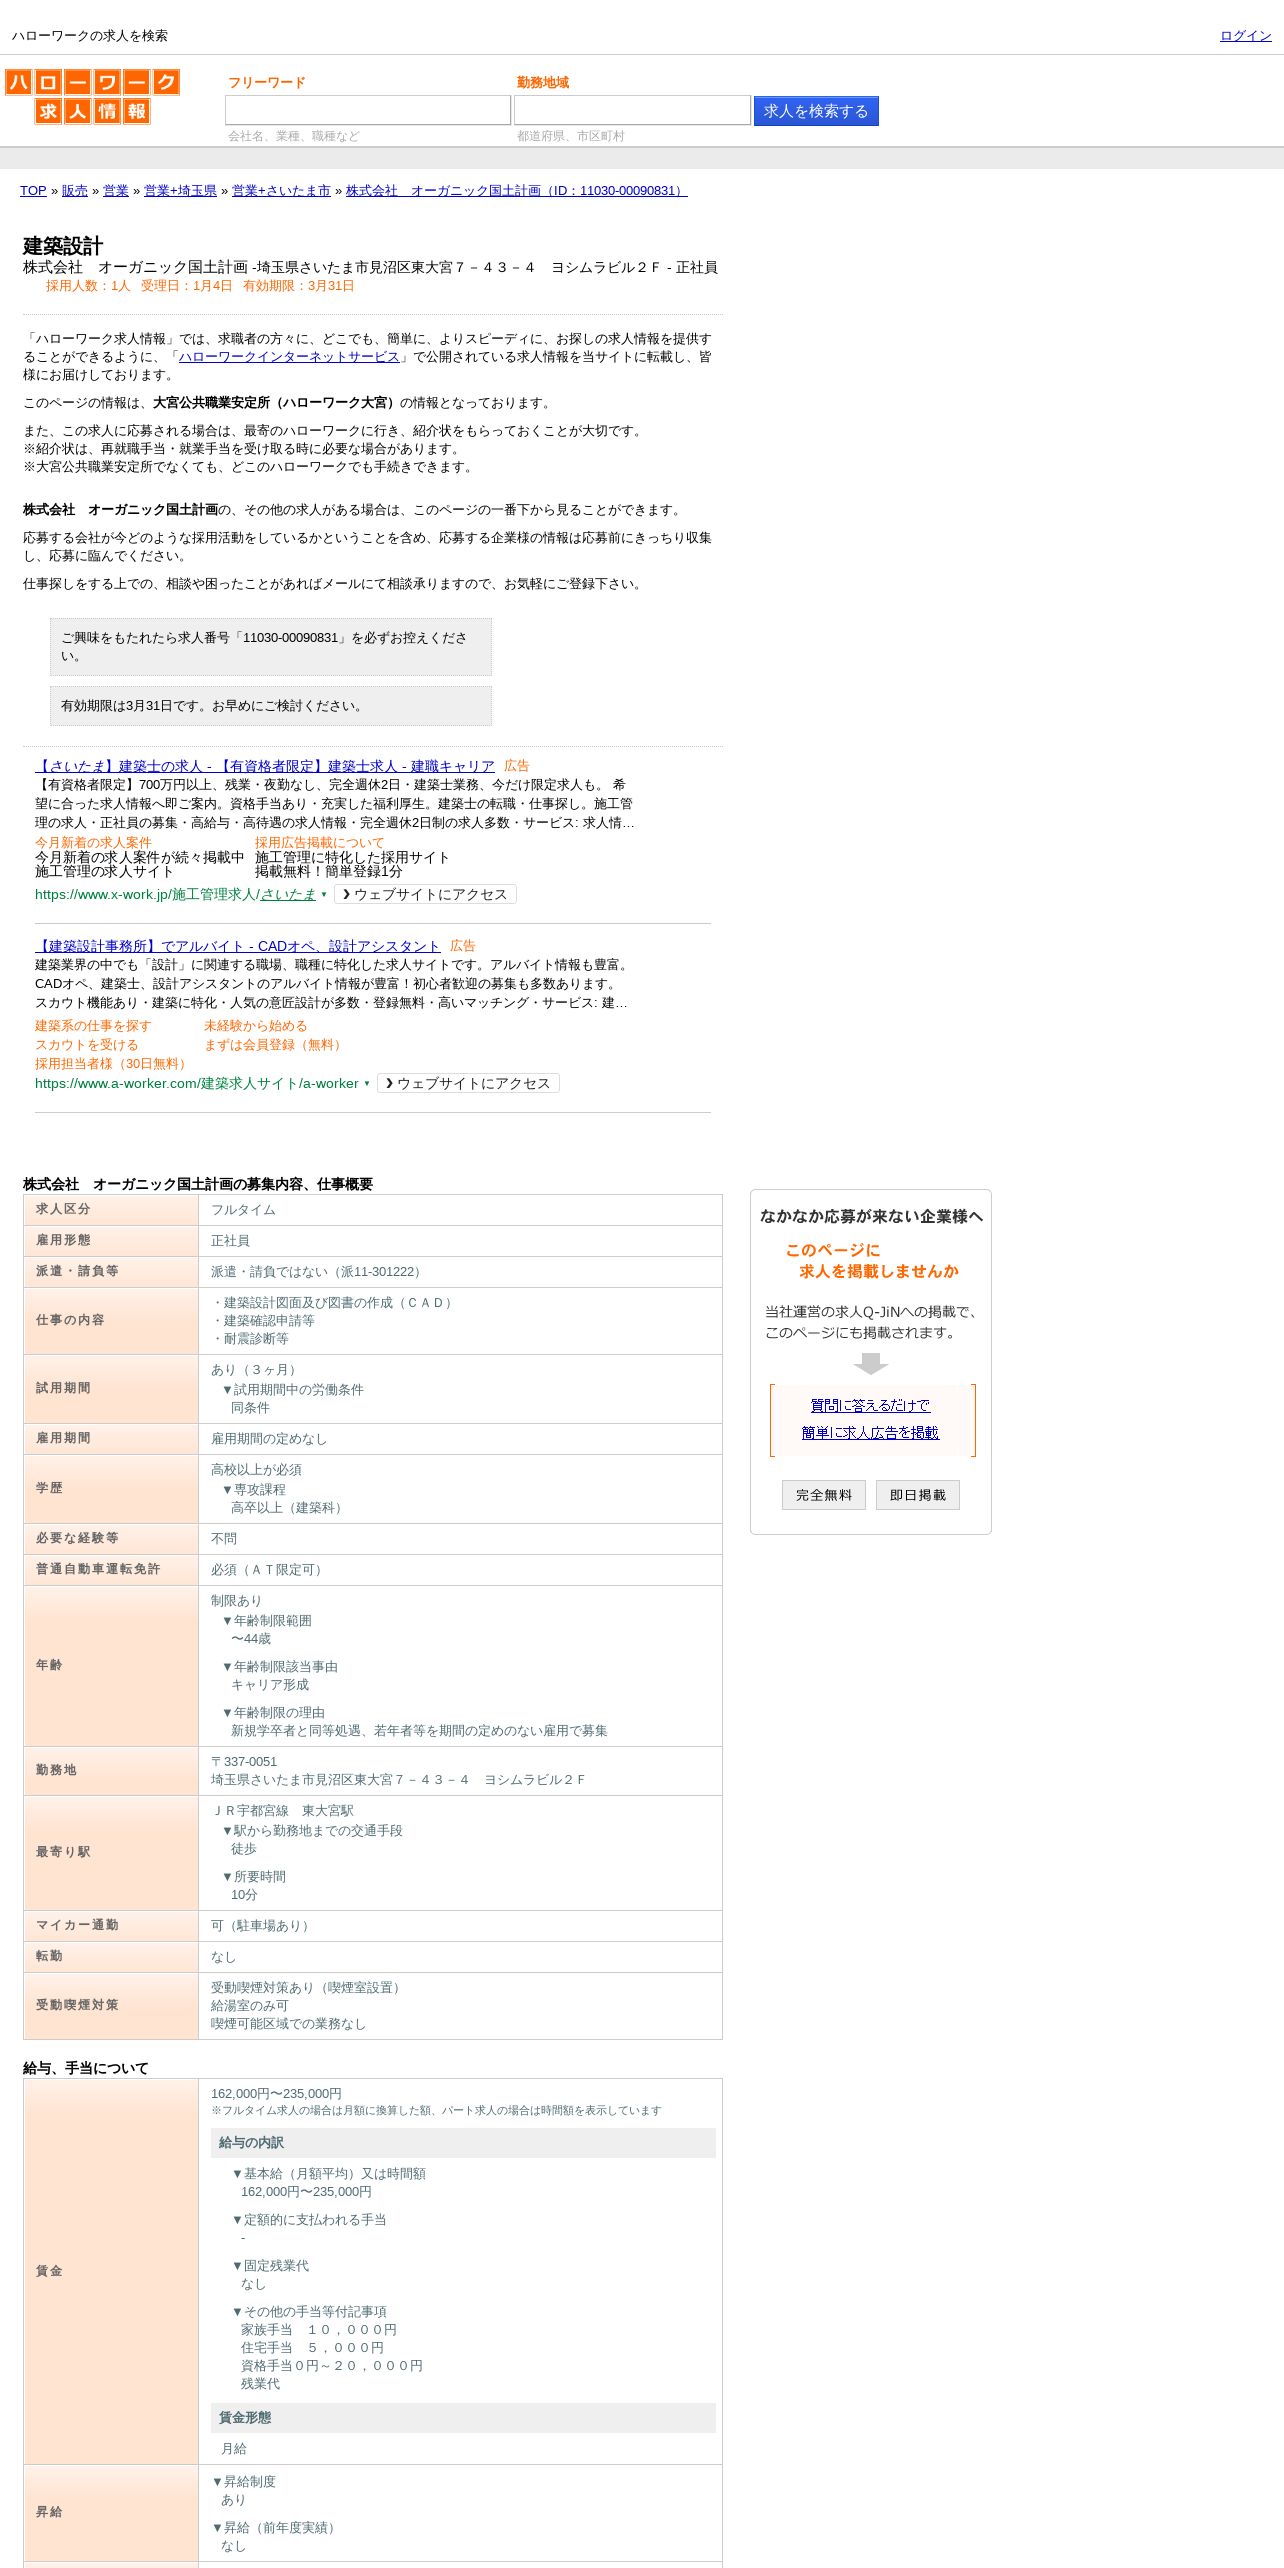This screenshot has height=2568, width=1284.
Task: Click the 有効期限：3月31日 text
Action: click(x=299, y=286)
